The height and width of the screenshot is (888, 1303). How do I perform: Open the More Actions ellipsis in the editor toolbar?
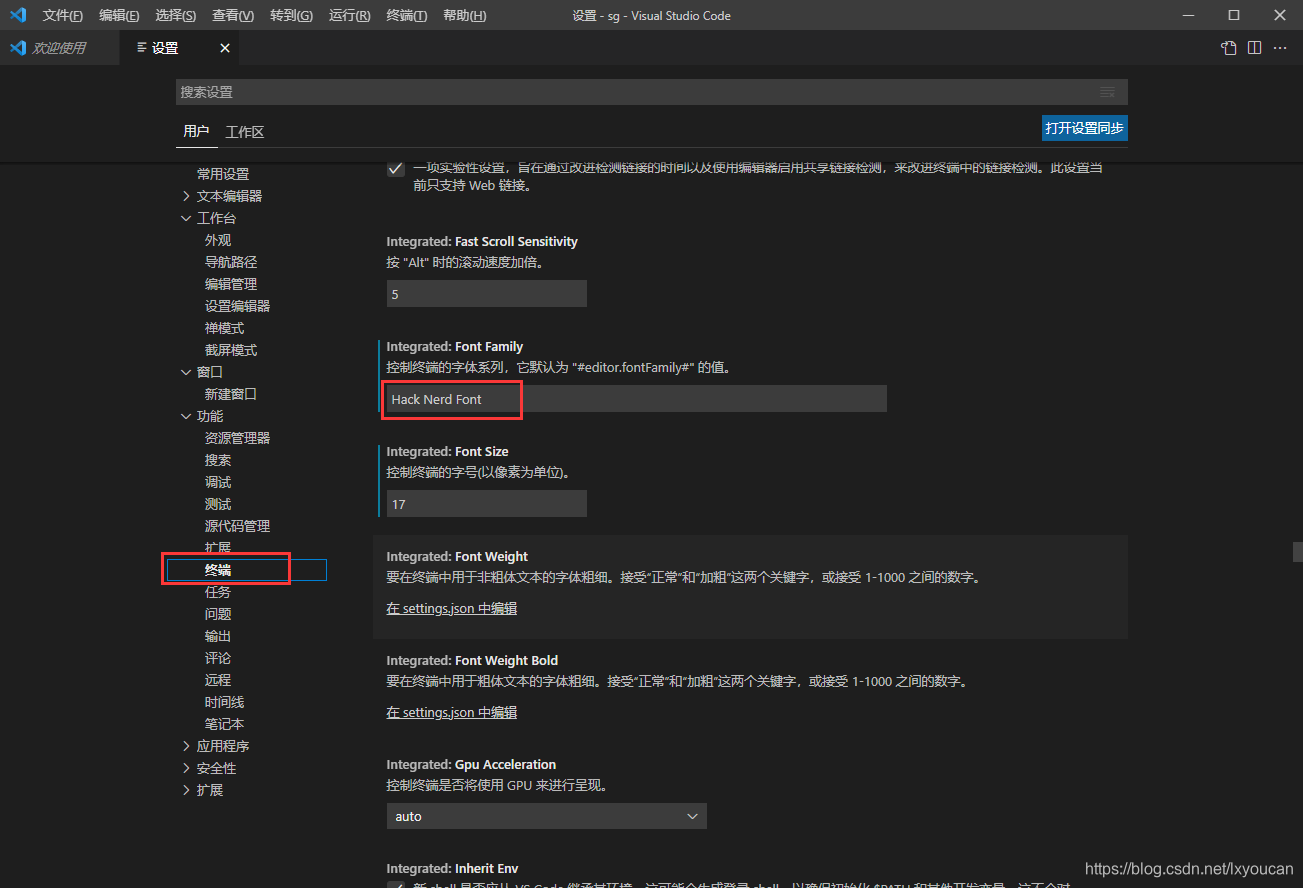tap(1280, 48)
